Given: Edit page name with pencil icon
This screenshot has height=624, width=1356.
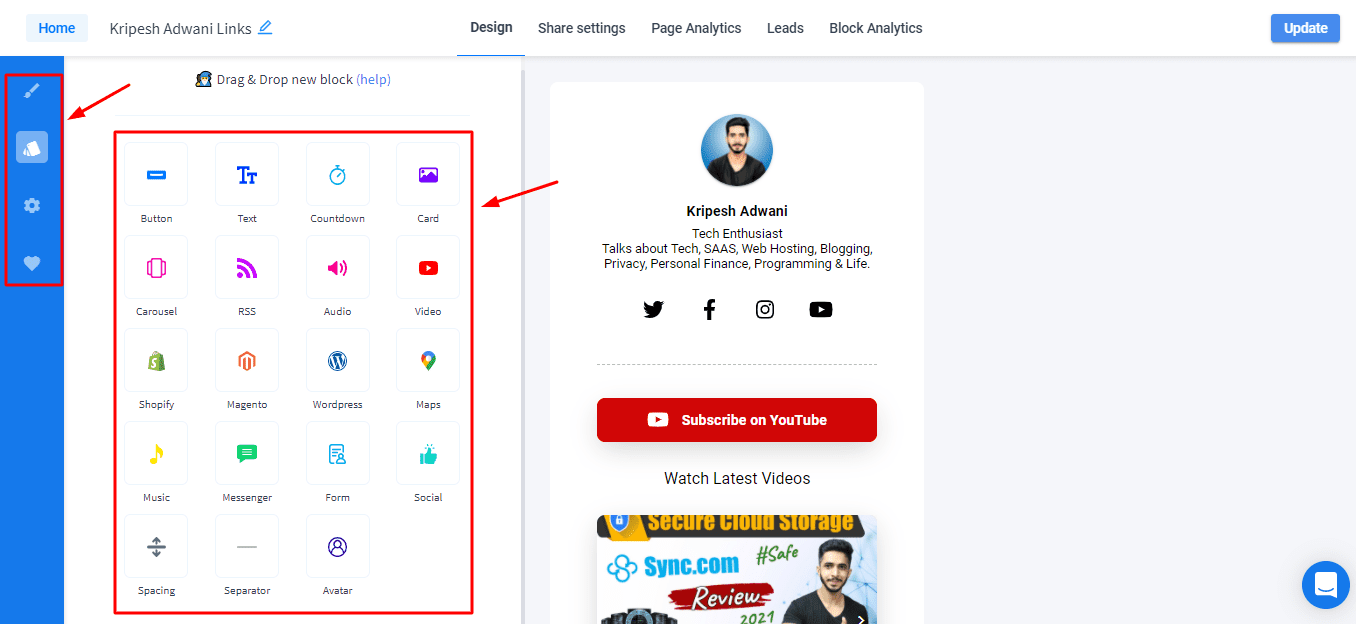Looking at the screenshot, I should (x=265, y=28).
